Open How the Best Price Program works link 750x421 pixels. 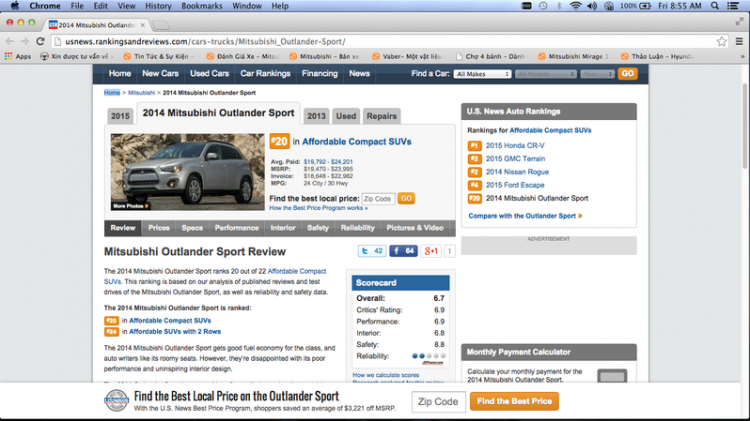[319, 208]
